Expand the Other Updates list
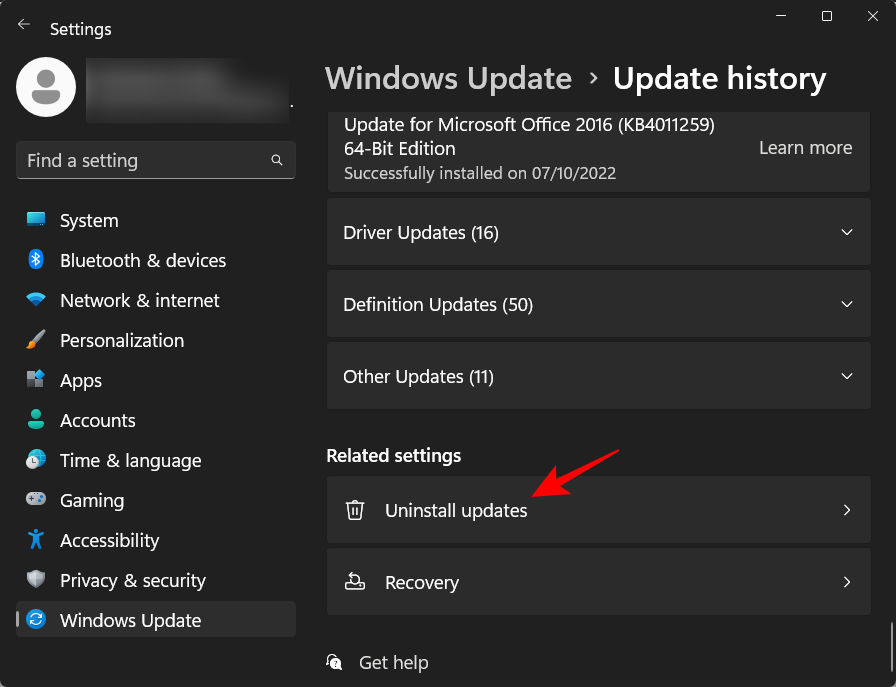Image resolution: width=896 pixels, height=687 pixels. click(847, 376)
